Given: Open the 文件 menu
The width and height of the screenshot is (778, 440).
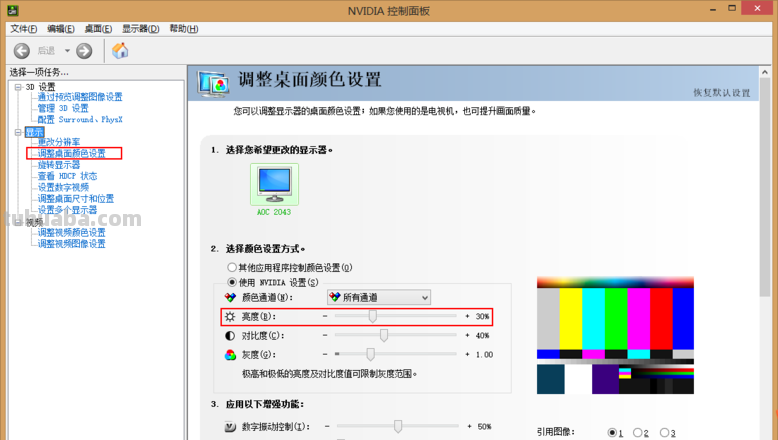Looking at the screenshot, I should [24, 28].
